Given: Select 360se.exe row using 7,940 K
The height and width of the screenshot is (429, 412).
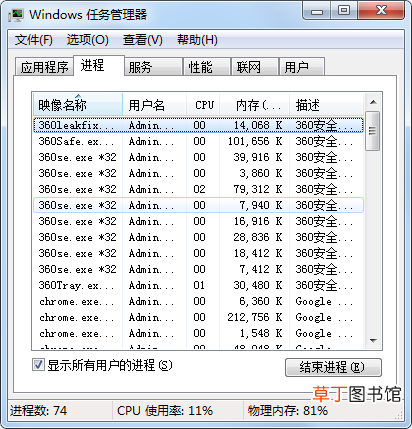Looking at the screenshot, I should point(198,205).
